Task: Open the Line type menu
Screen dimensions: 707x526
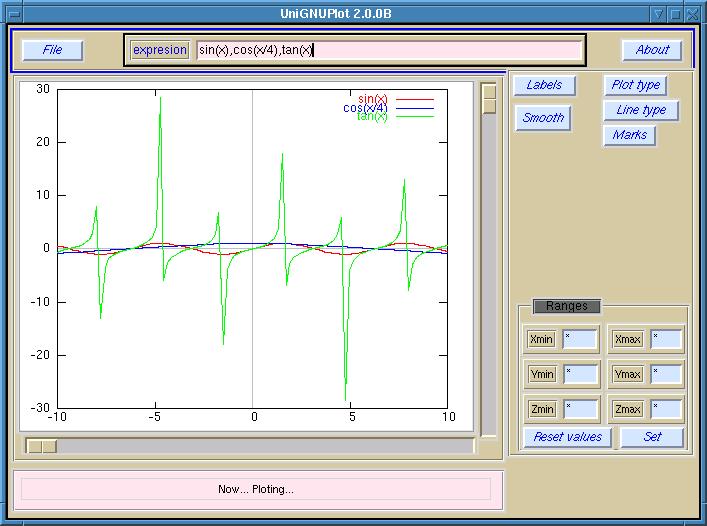Action: tap(640, 110)
